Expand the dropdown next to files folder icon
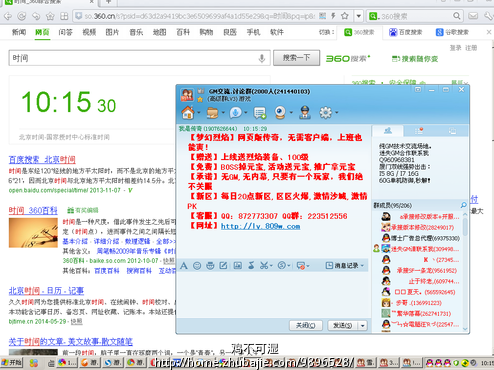Viewport: 494px width, 370px height. 223,113
